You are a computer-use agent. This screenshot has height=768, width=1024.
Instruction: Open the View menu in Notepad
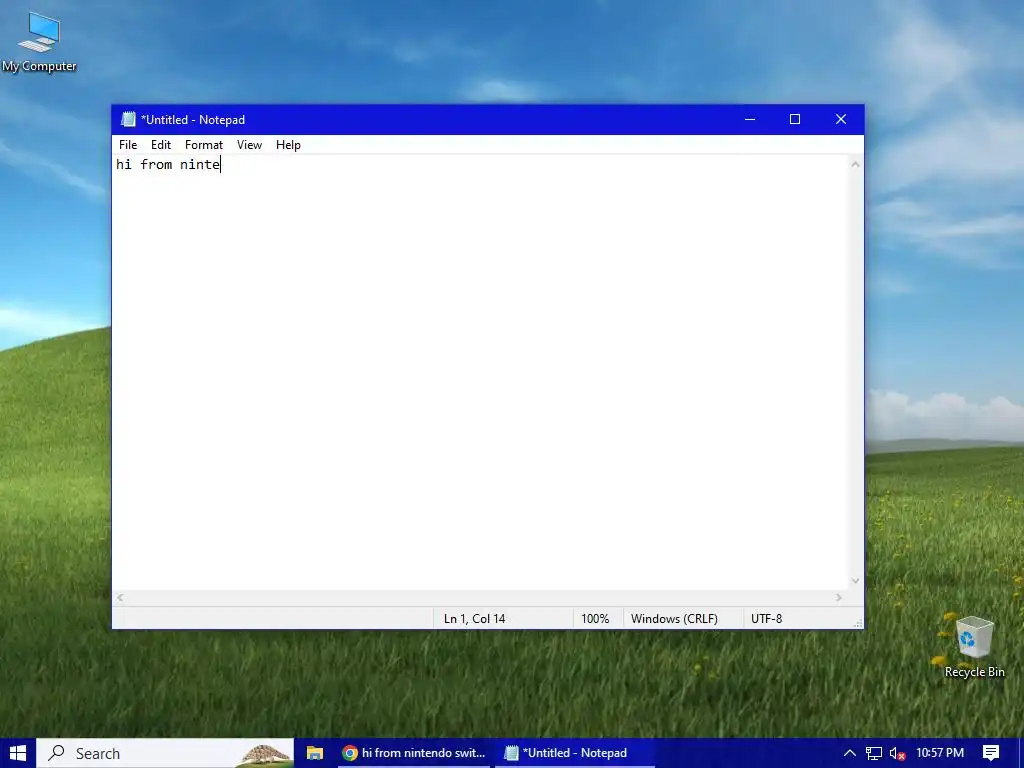point(249,145)
